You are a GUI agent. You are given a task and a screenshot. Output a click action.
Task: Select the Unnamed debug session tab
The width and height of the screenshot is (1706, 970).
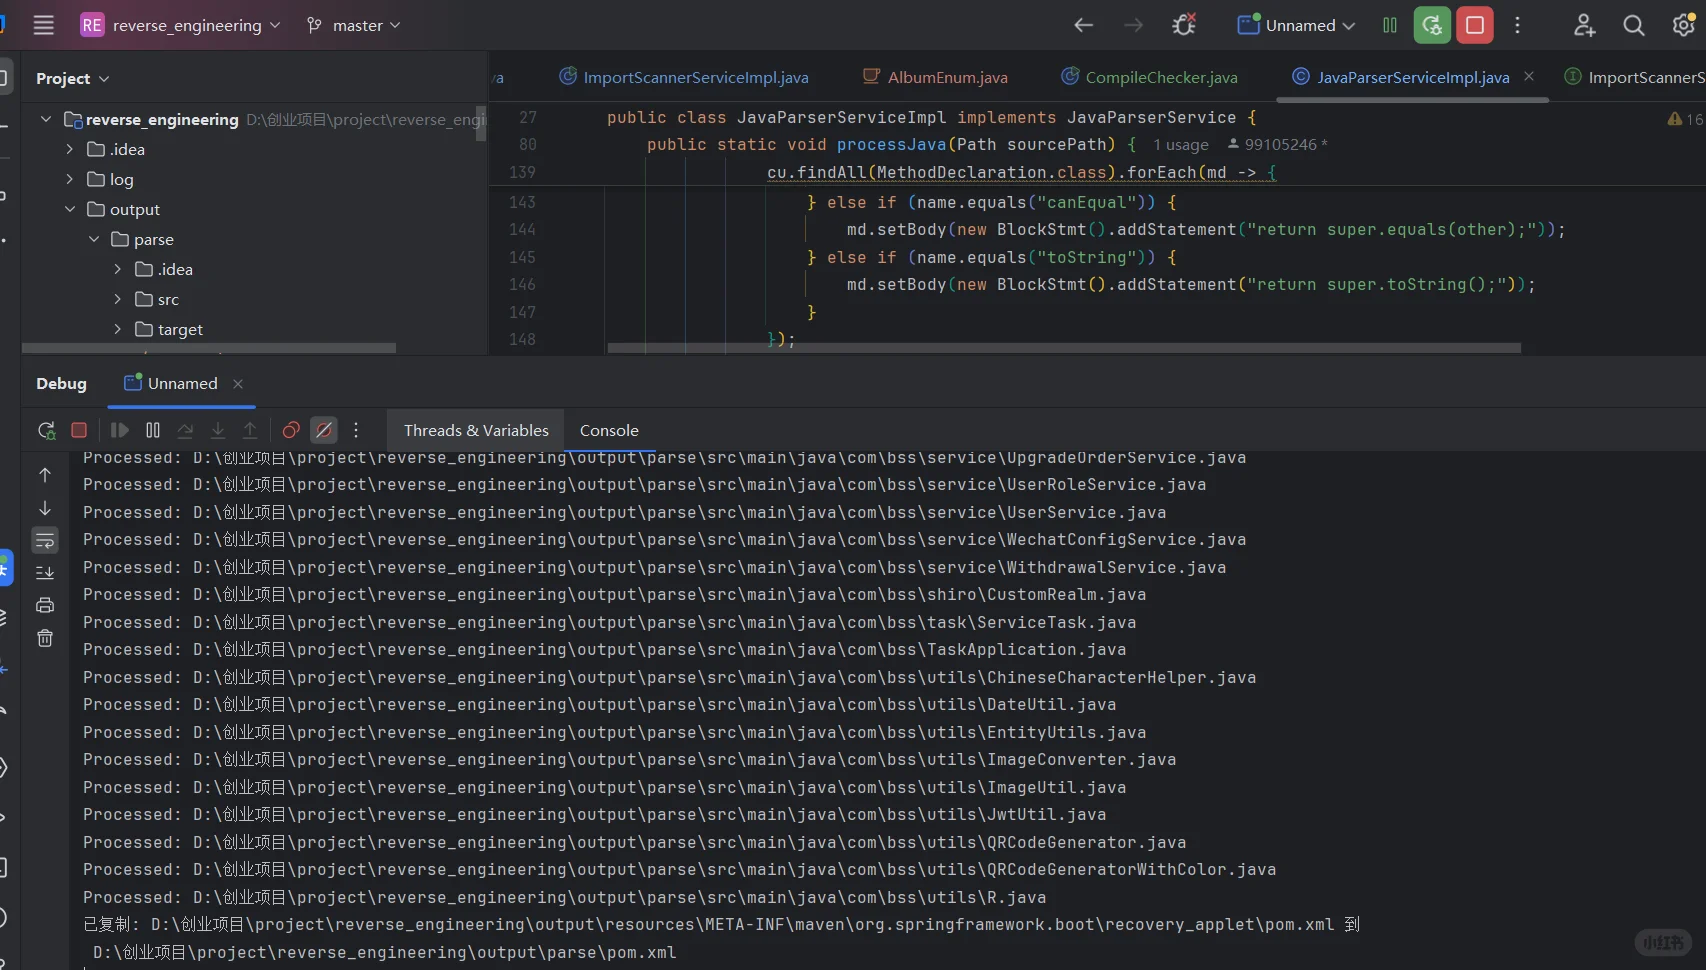(x=182, y=383)
